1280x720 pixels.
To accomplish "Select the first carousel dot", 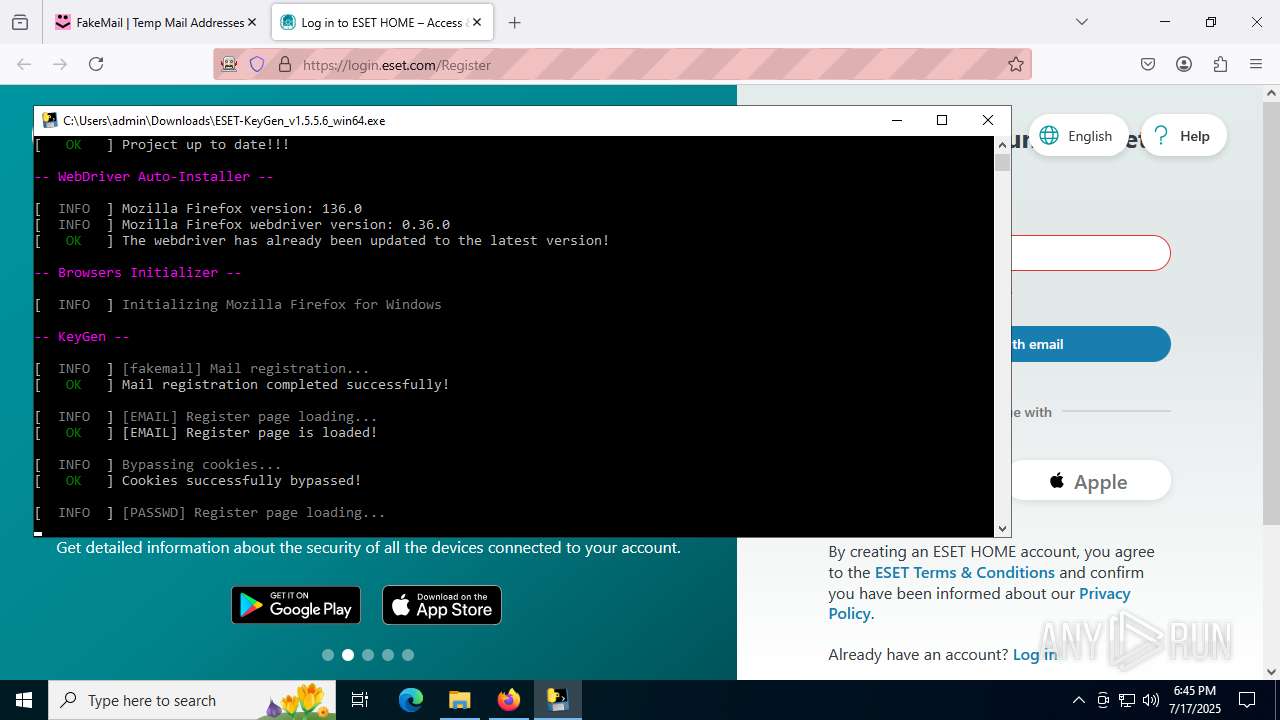I will point(328,655).
